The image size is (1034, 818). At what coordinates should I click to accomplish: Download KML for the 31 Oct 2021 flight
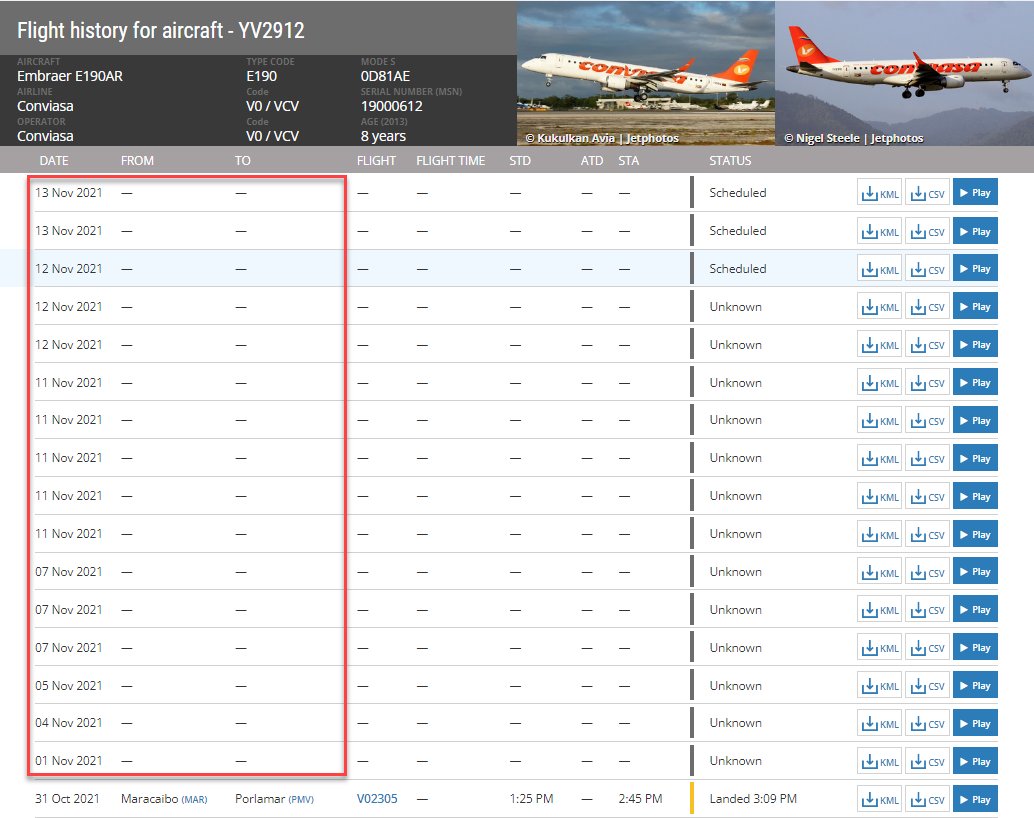pos(879,800)
